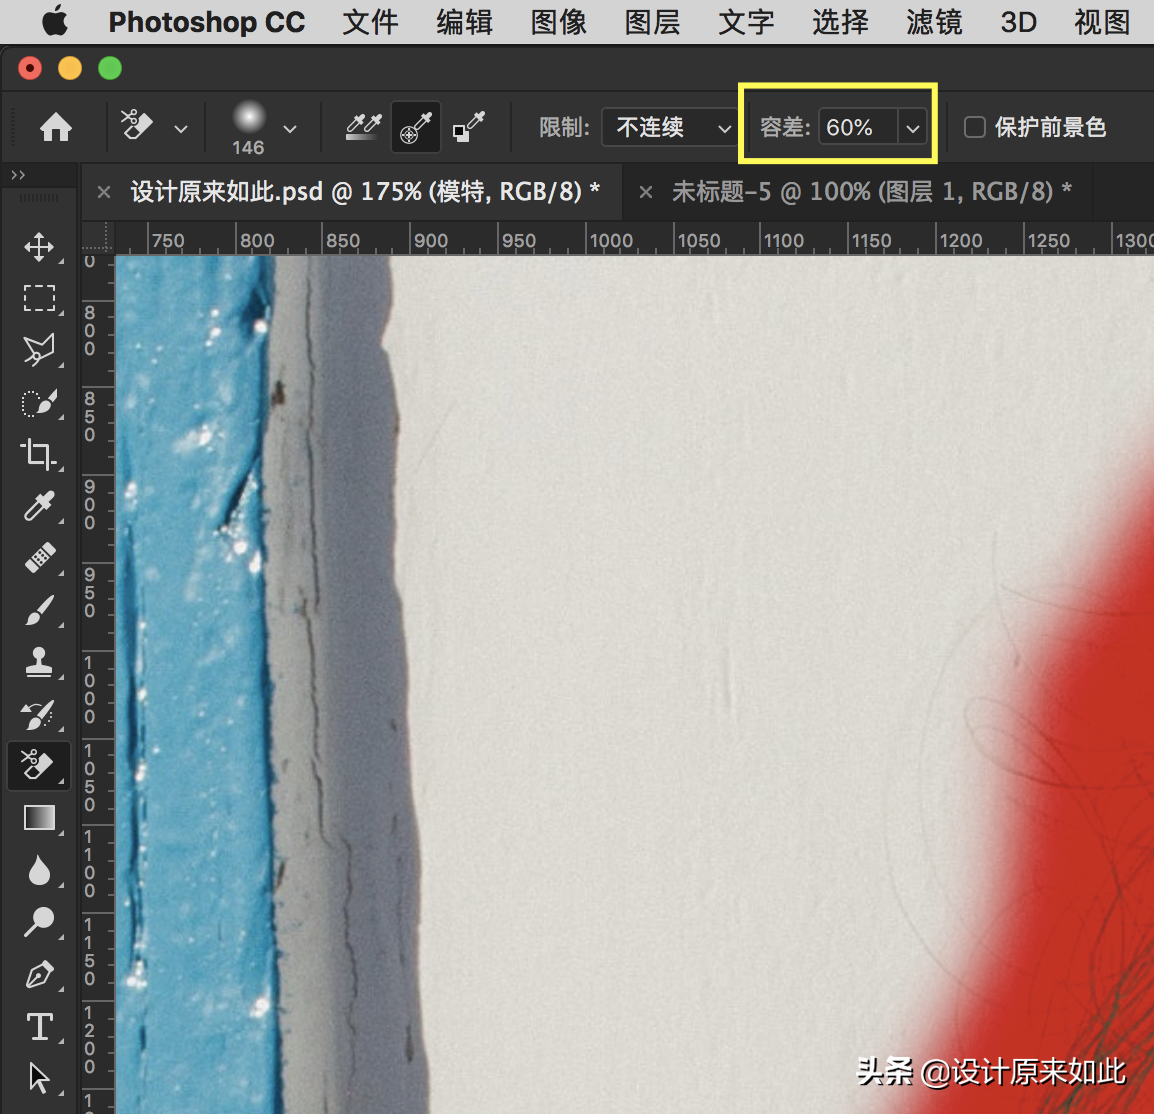The image size is (1154, 1114).
Task: Expand the tool preset picker arrow
Action: coord(181,130)
